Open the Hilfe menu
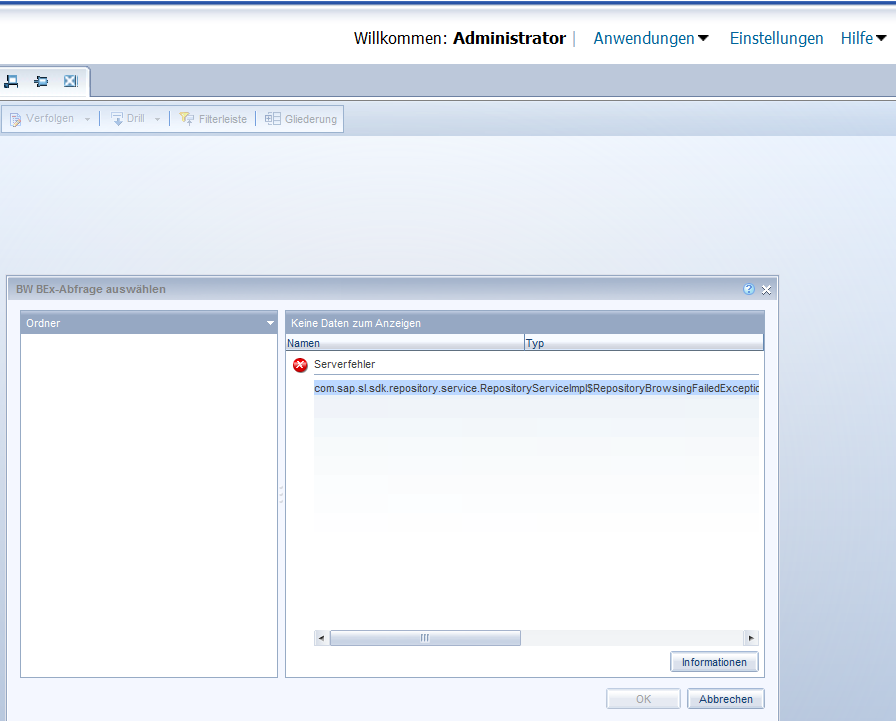896x721 pixels. pos(863,38)
